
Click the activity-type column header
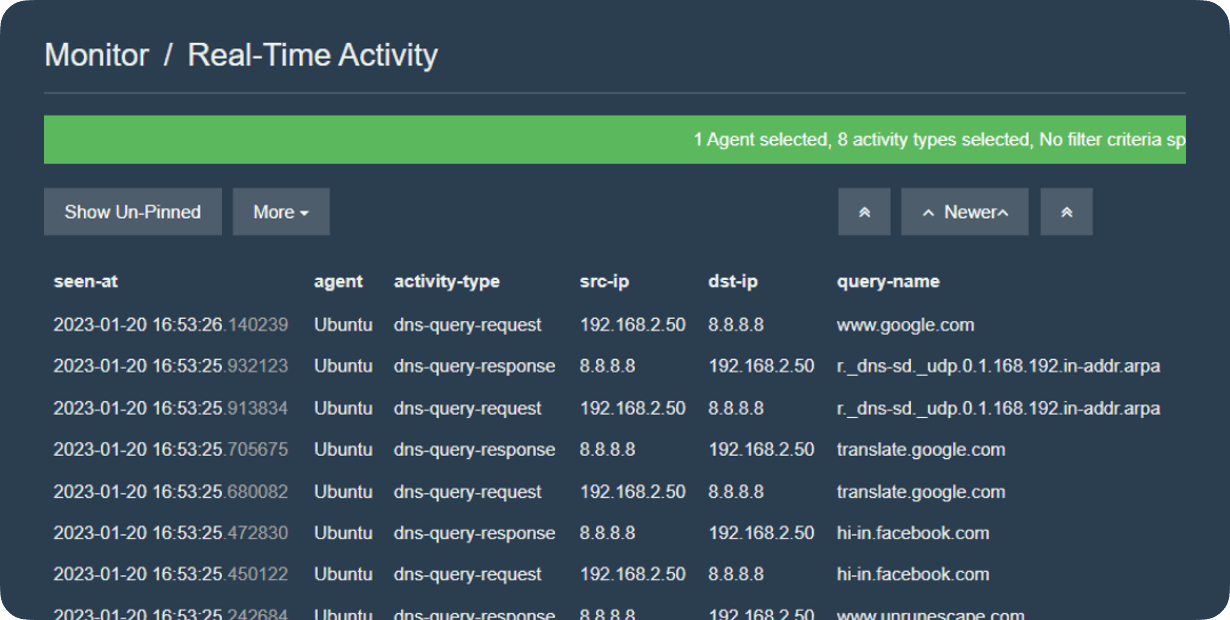447,282
